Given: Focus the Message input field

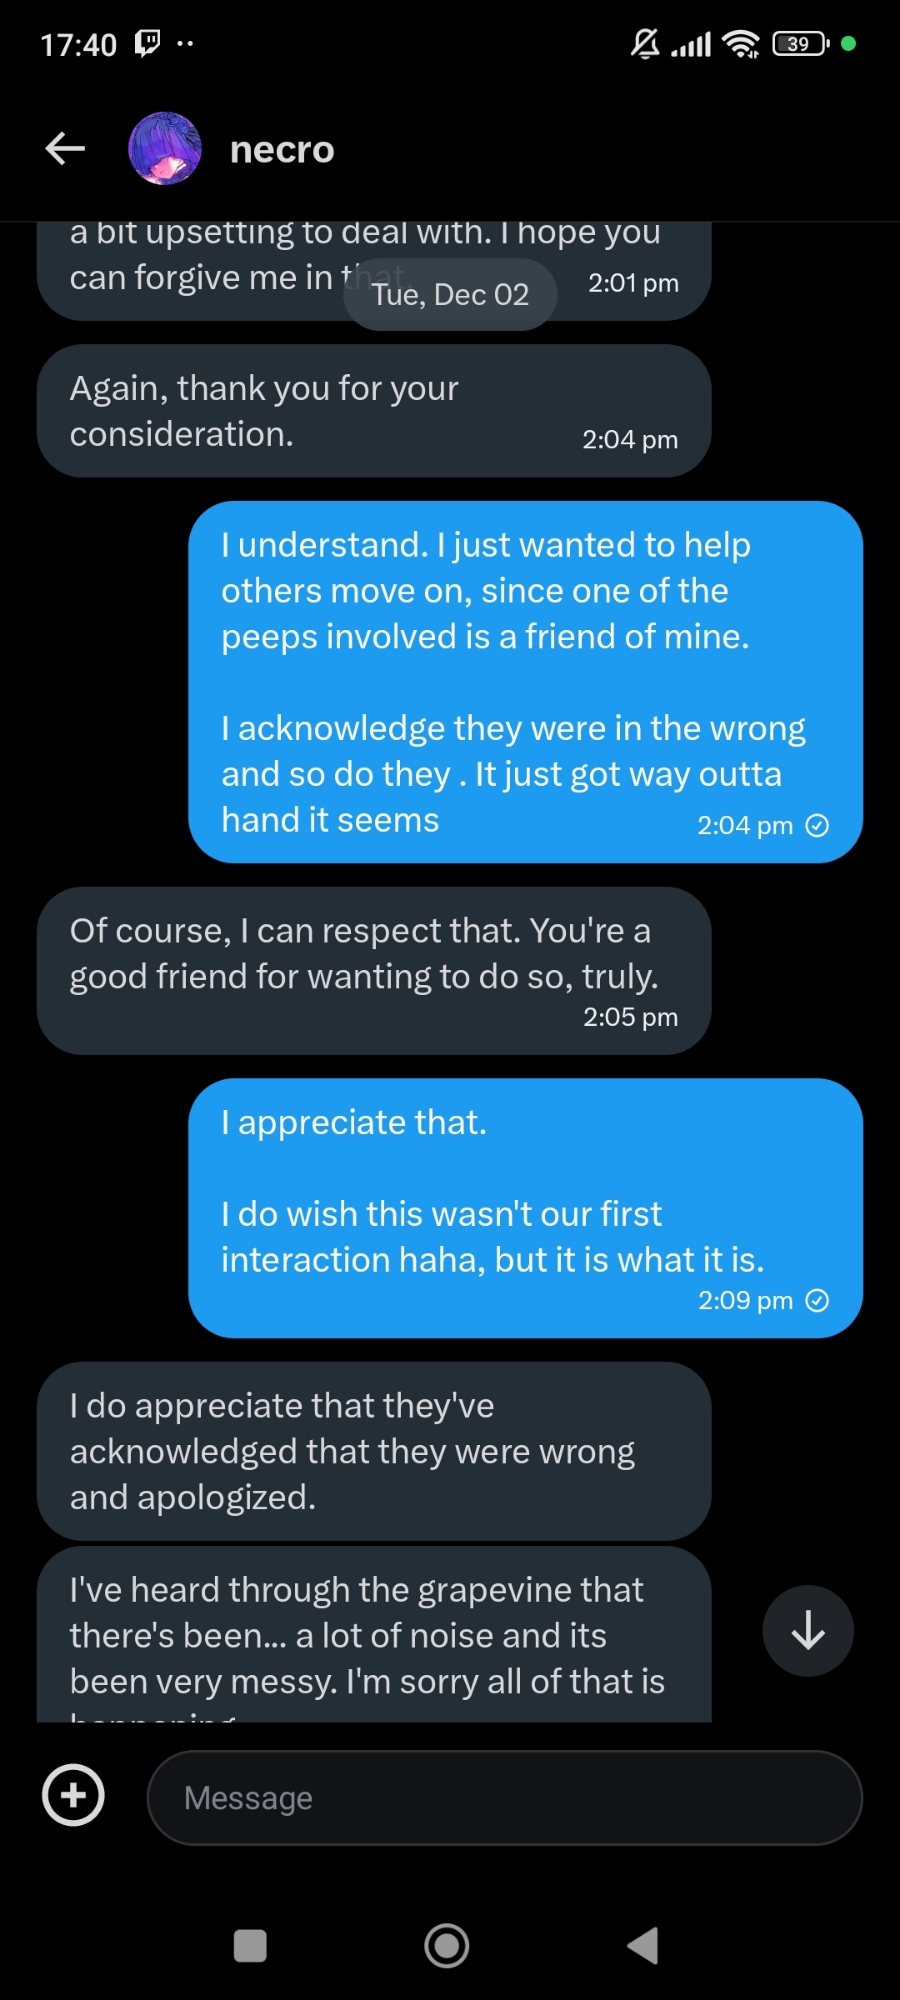Looking at the screenshot, I should coord(504,1797).
